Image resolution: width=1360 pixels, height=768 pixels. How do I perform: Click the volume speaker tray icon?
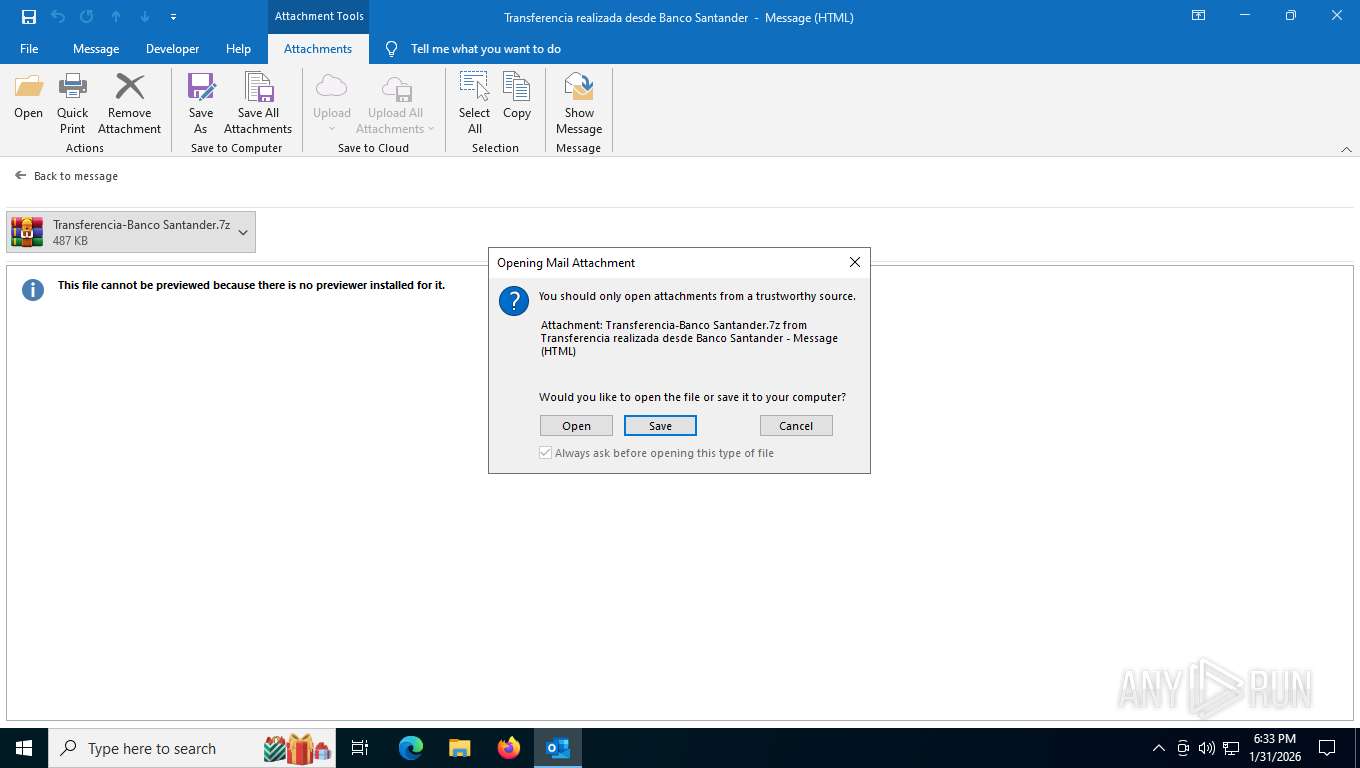[1206, 748]
